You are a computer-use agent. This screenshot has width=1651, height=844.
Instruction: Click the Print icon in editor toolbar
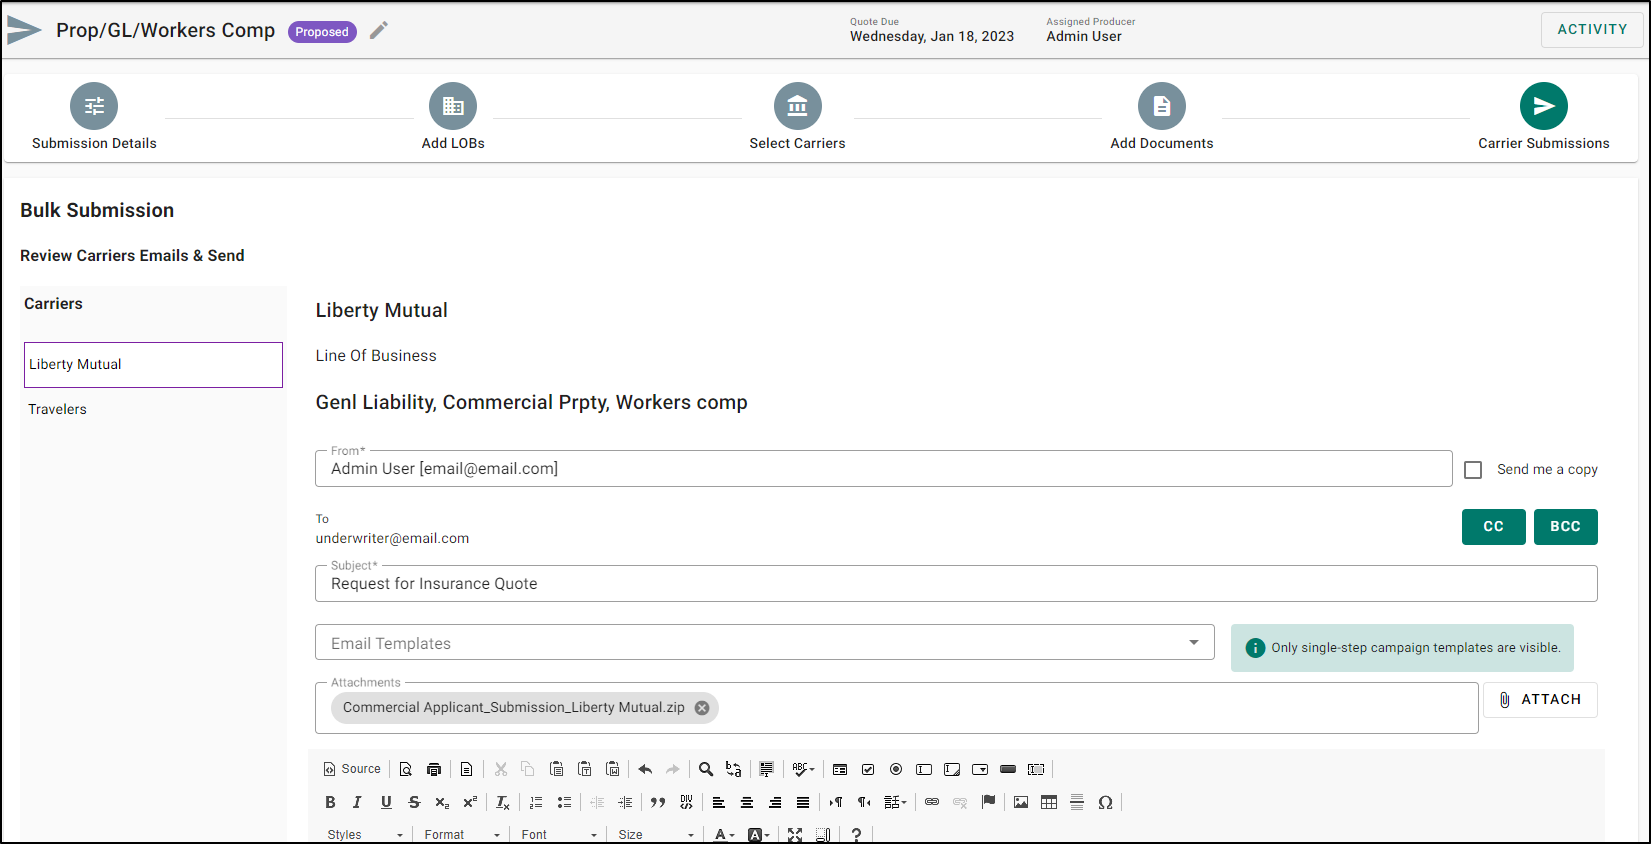[x=434, y=769]
